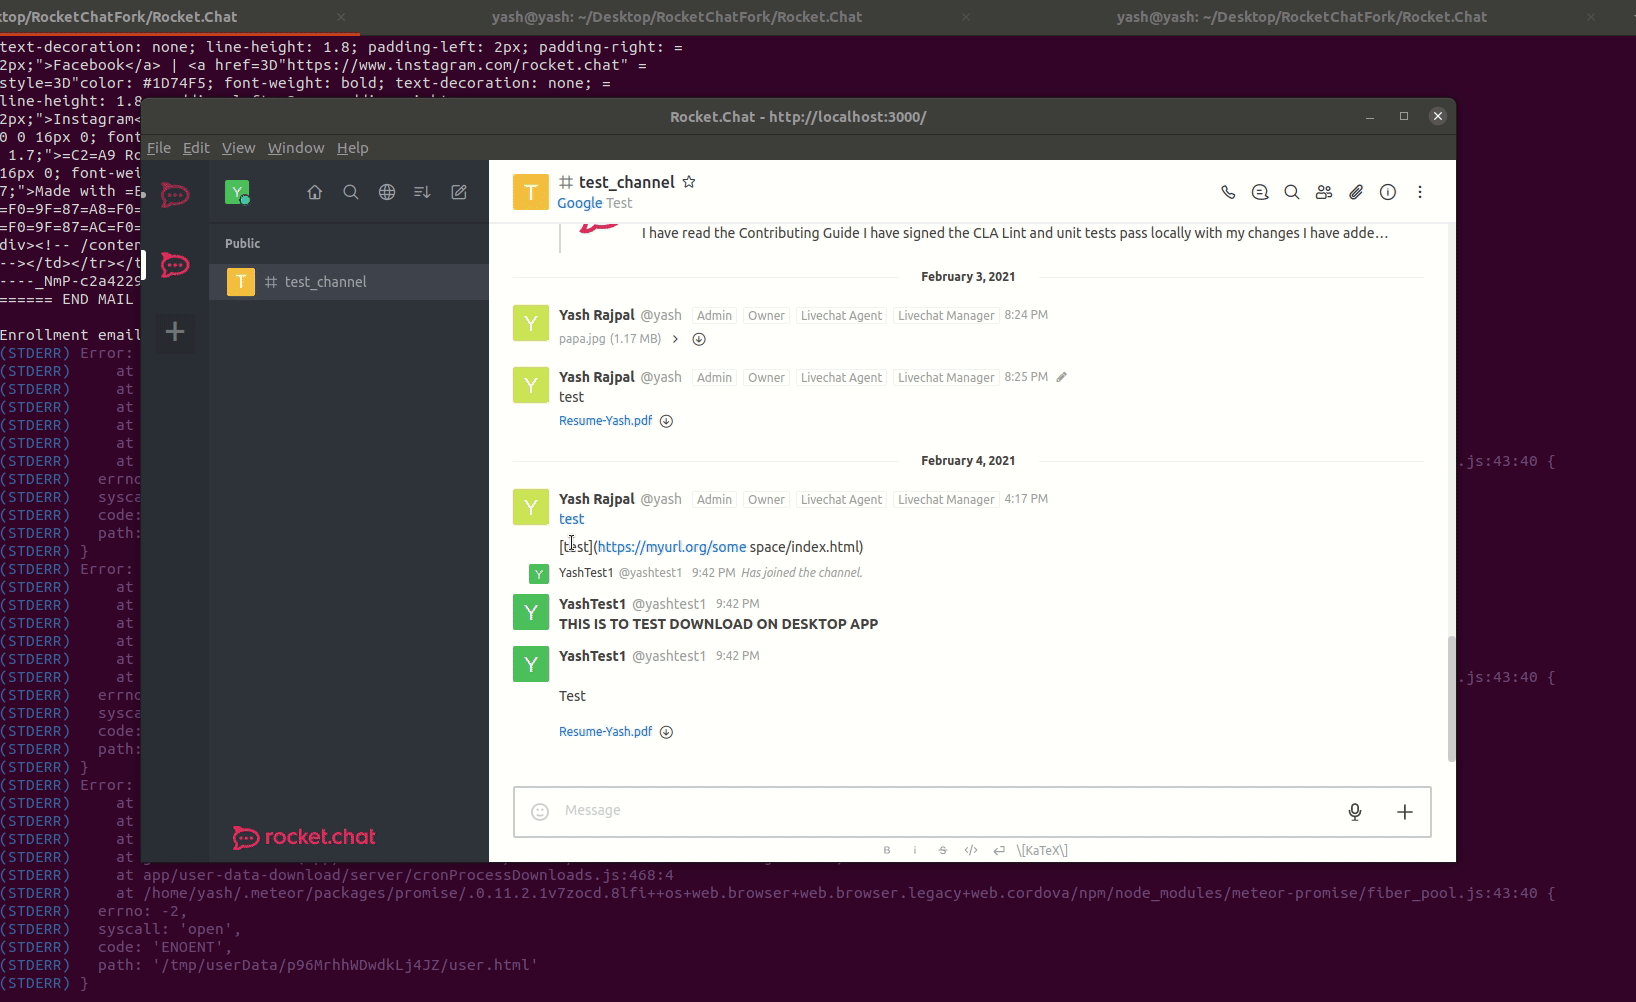
Task: Apply strikethrough formatting in composer
Action: click(x=943, y=850)
